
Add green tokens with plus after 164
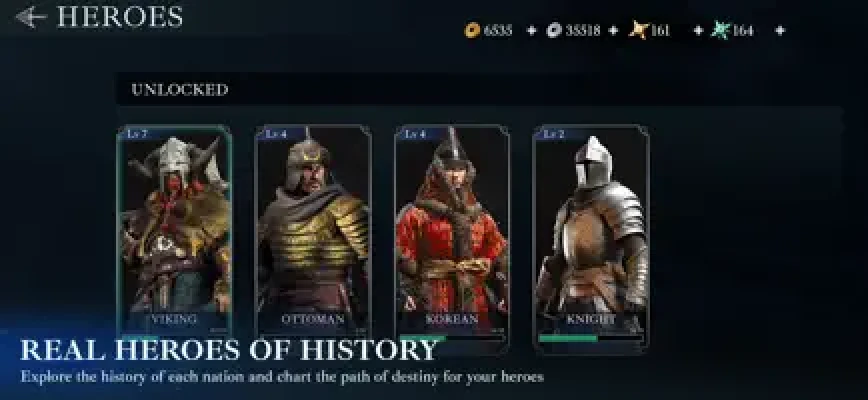[779, 31]
